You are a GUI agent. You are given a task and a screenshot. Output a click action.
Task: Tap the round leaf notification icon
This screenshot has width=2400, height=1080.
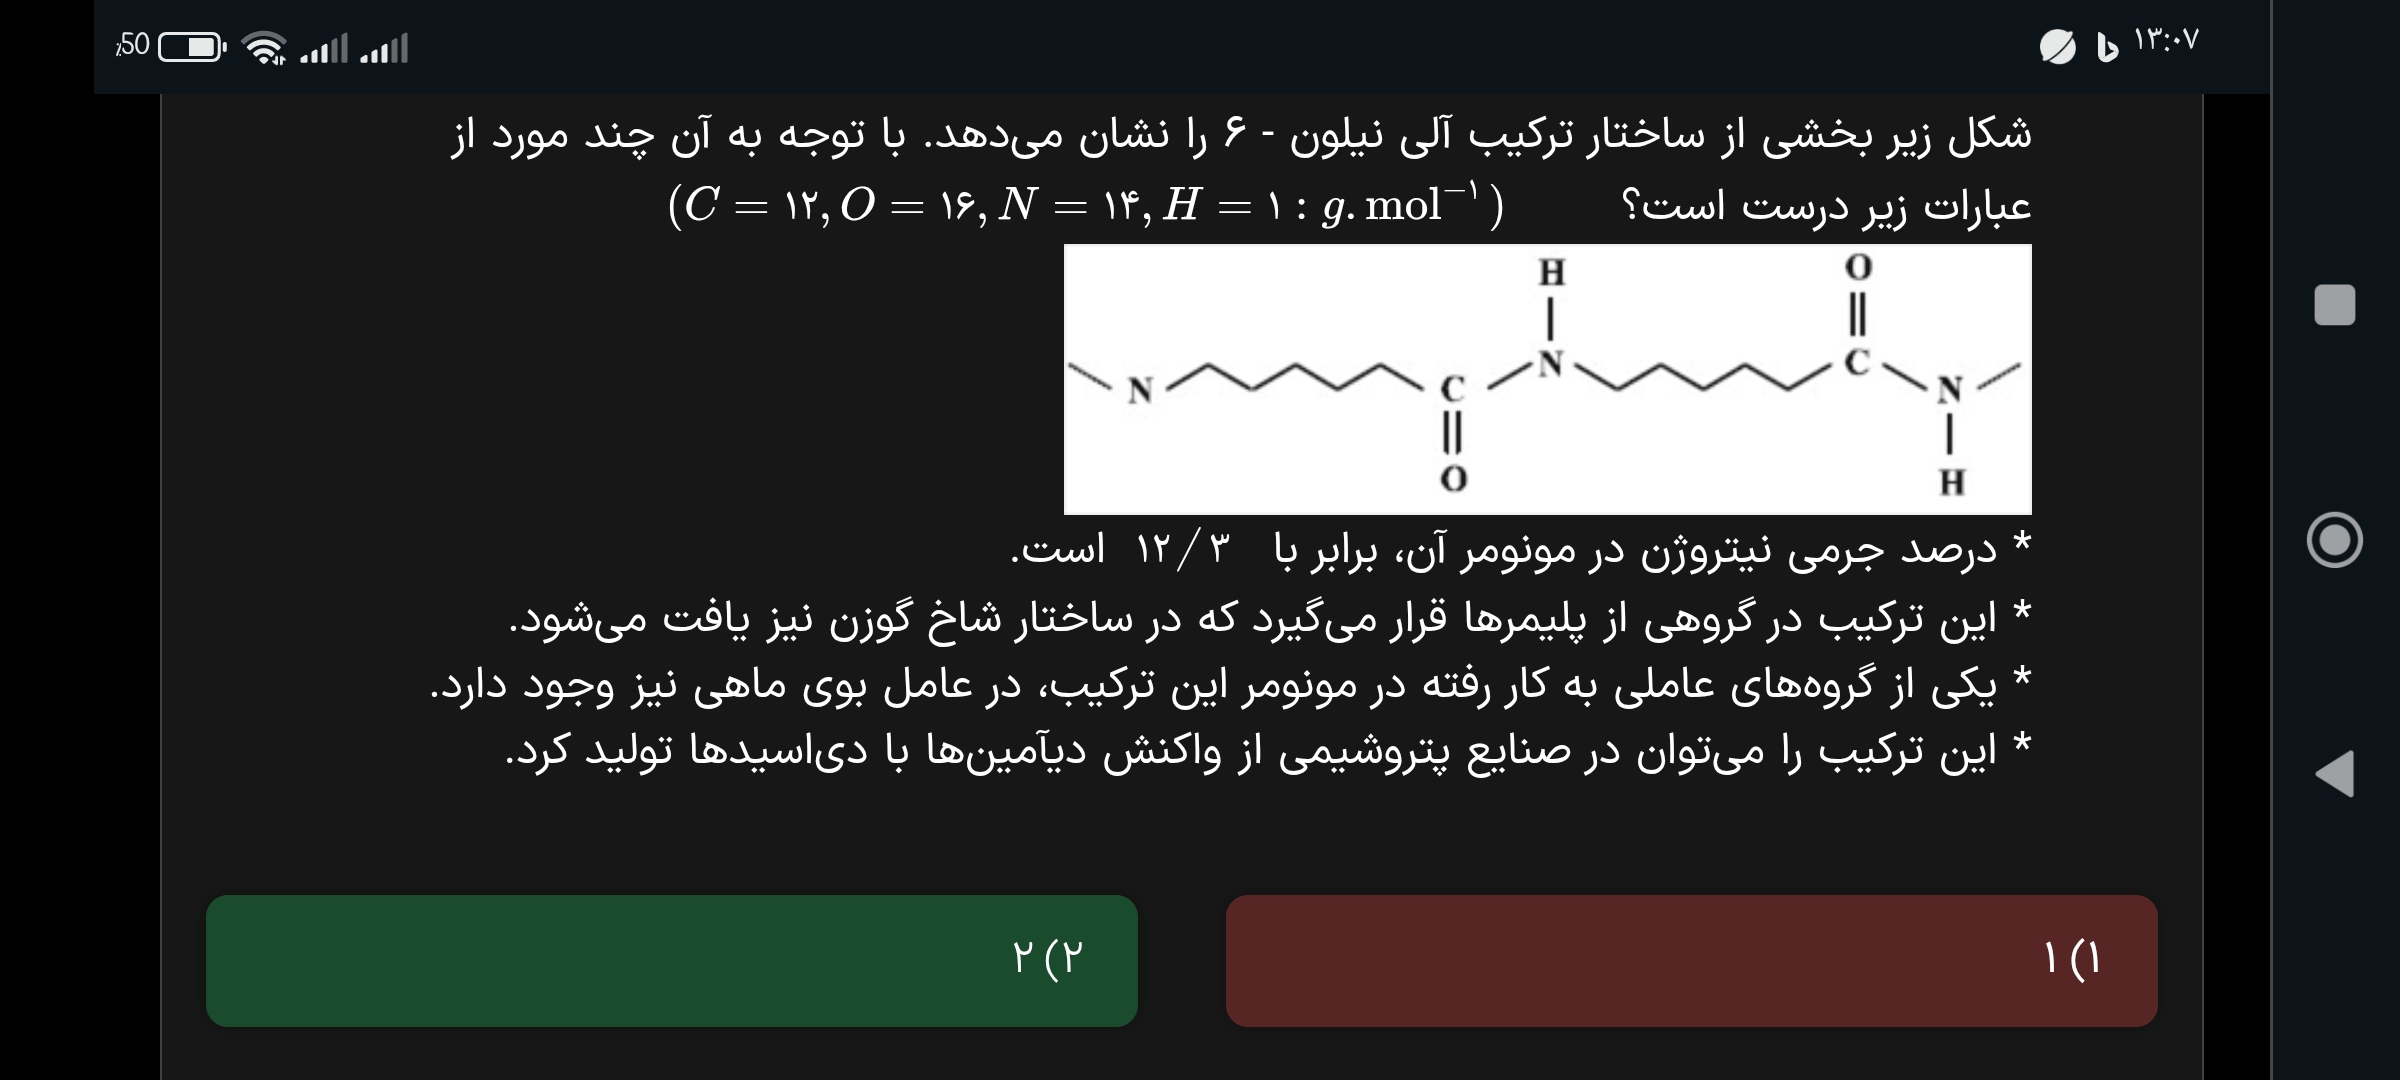pos(2057,47)
